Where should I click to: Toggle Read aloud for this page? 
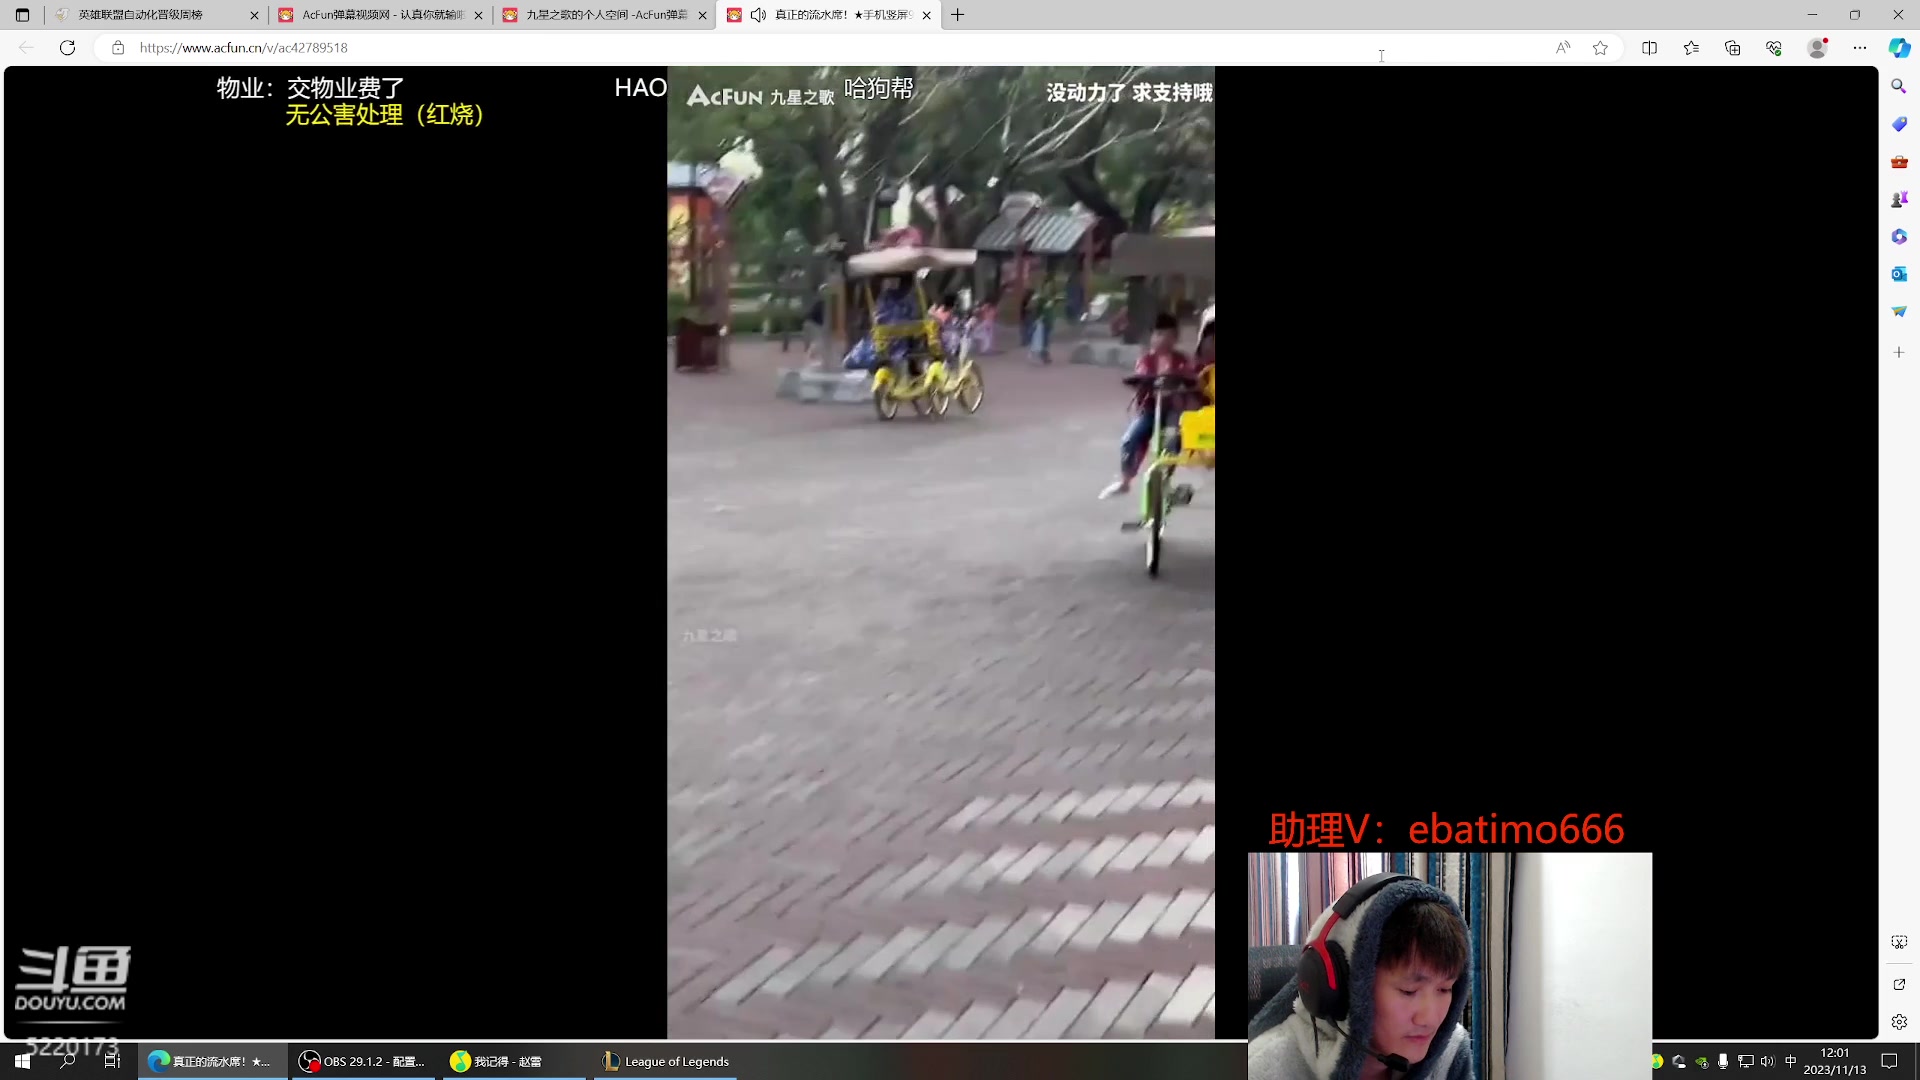1563,47
